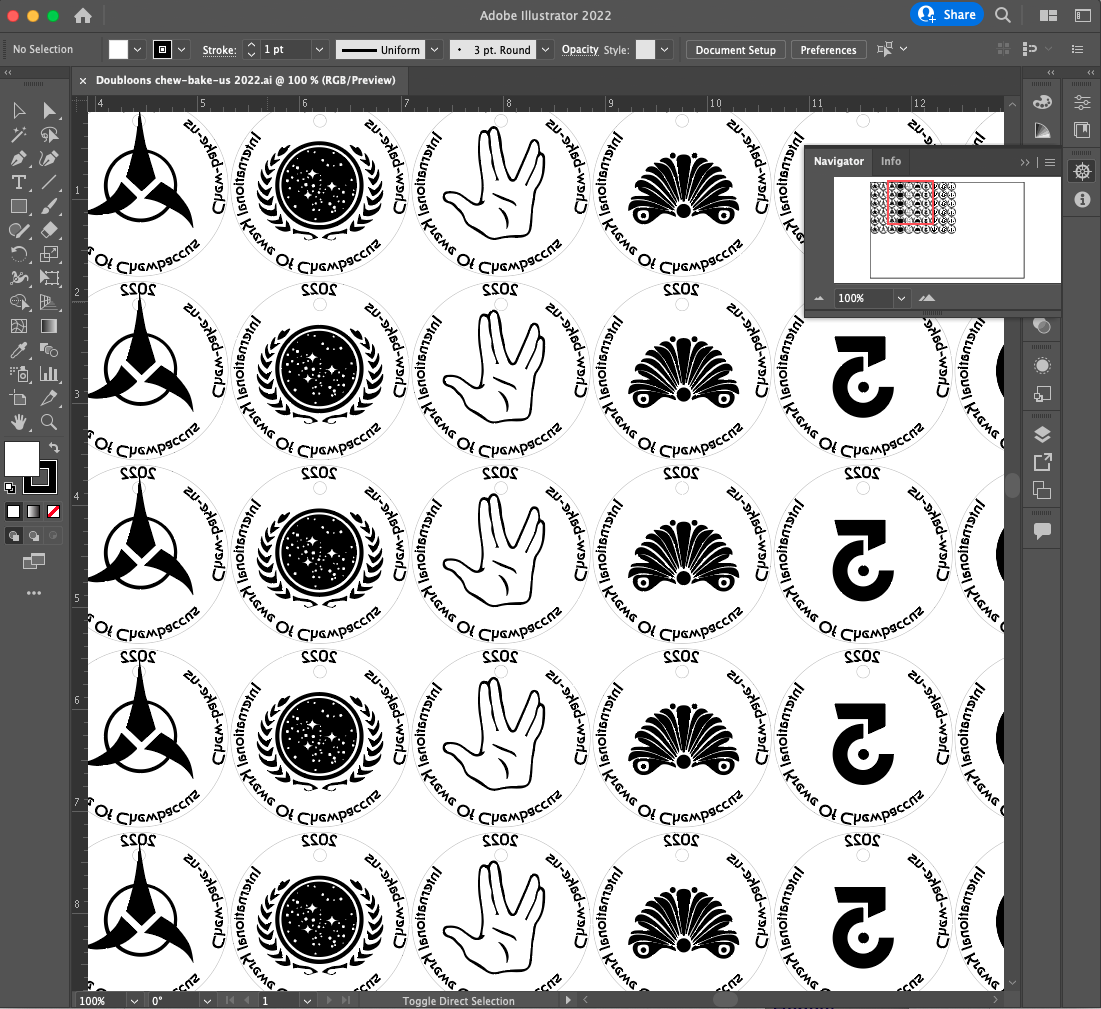Set paint mode to None
The image size is (1101, 1009).
pyautogui.click(x=54, y=511)
